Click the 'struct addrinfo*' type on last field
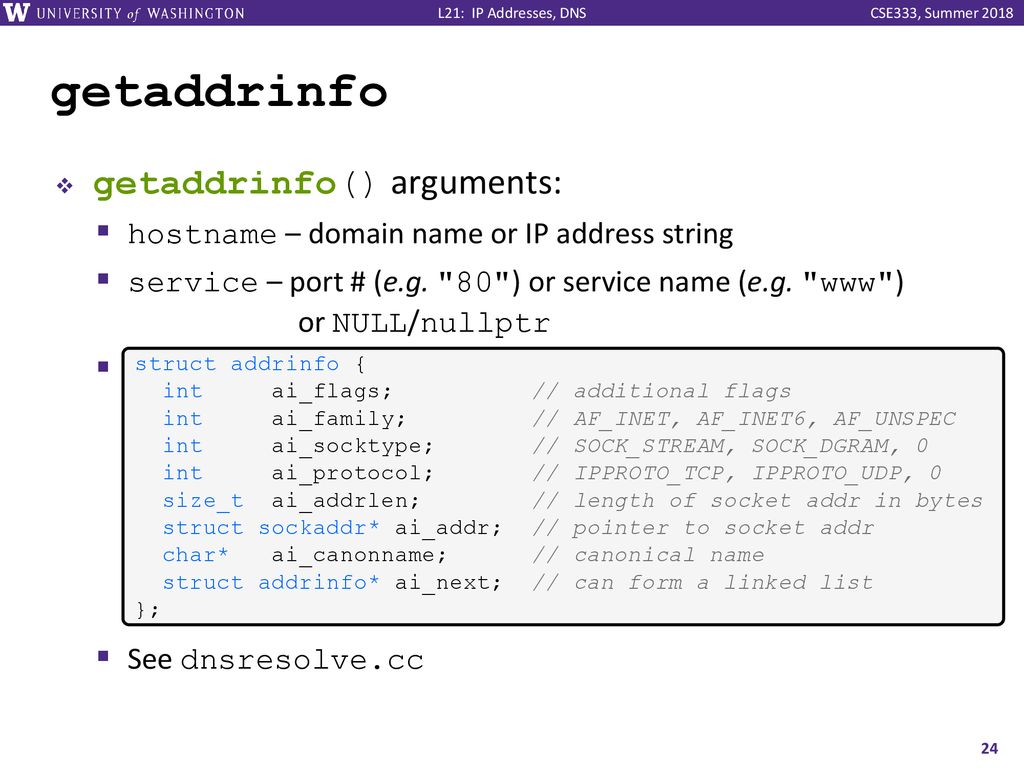This screenshot has width=1024, height=768. tap(271, 583)
